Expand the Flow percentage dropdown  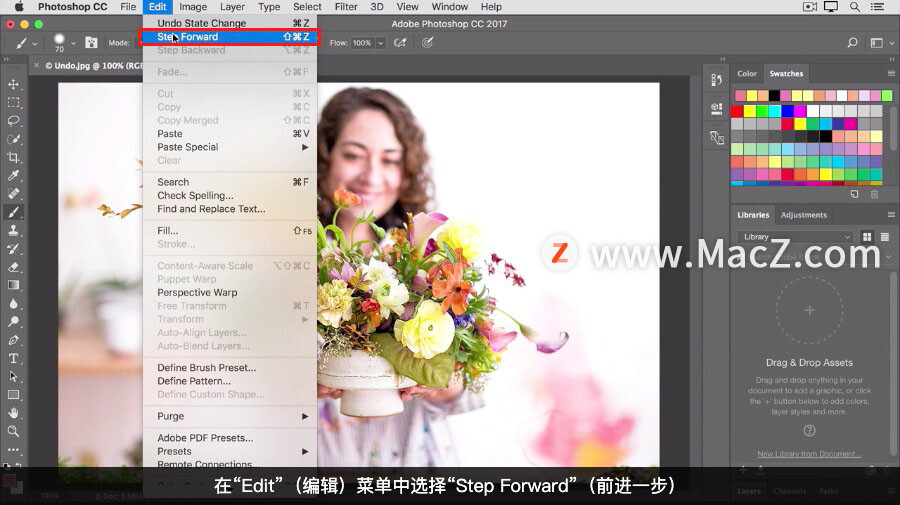[380, 43]
